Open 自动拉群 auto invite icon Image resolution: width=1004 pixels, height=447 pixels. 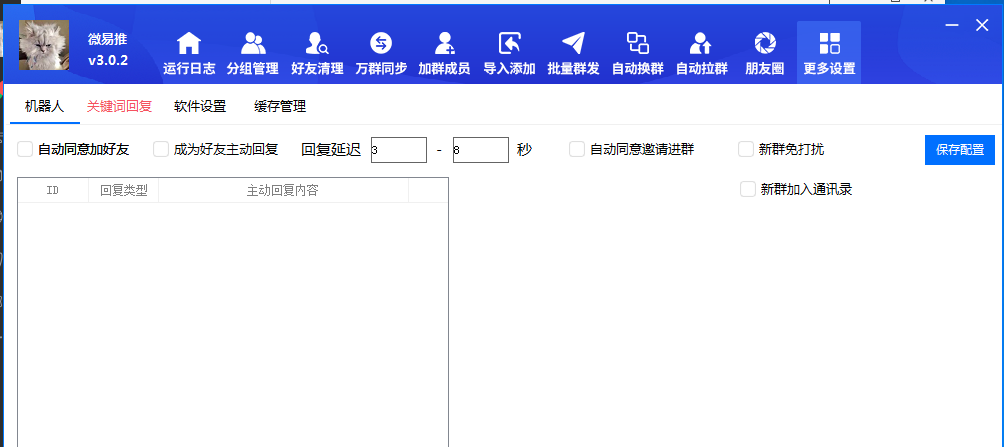pos(701,44)
